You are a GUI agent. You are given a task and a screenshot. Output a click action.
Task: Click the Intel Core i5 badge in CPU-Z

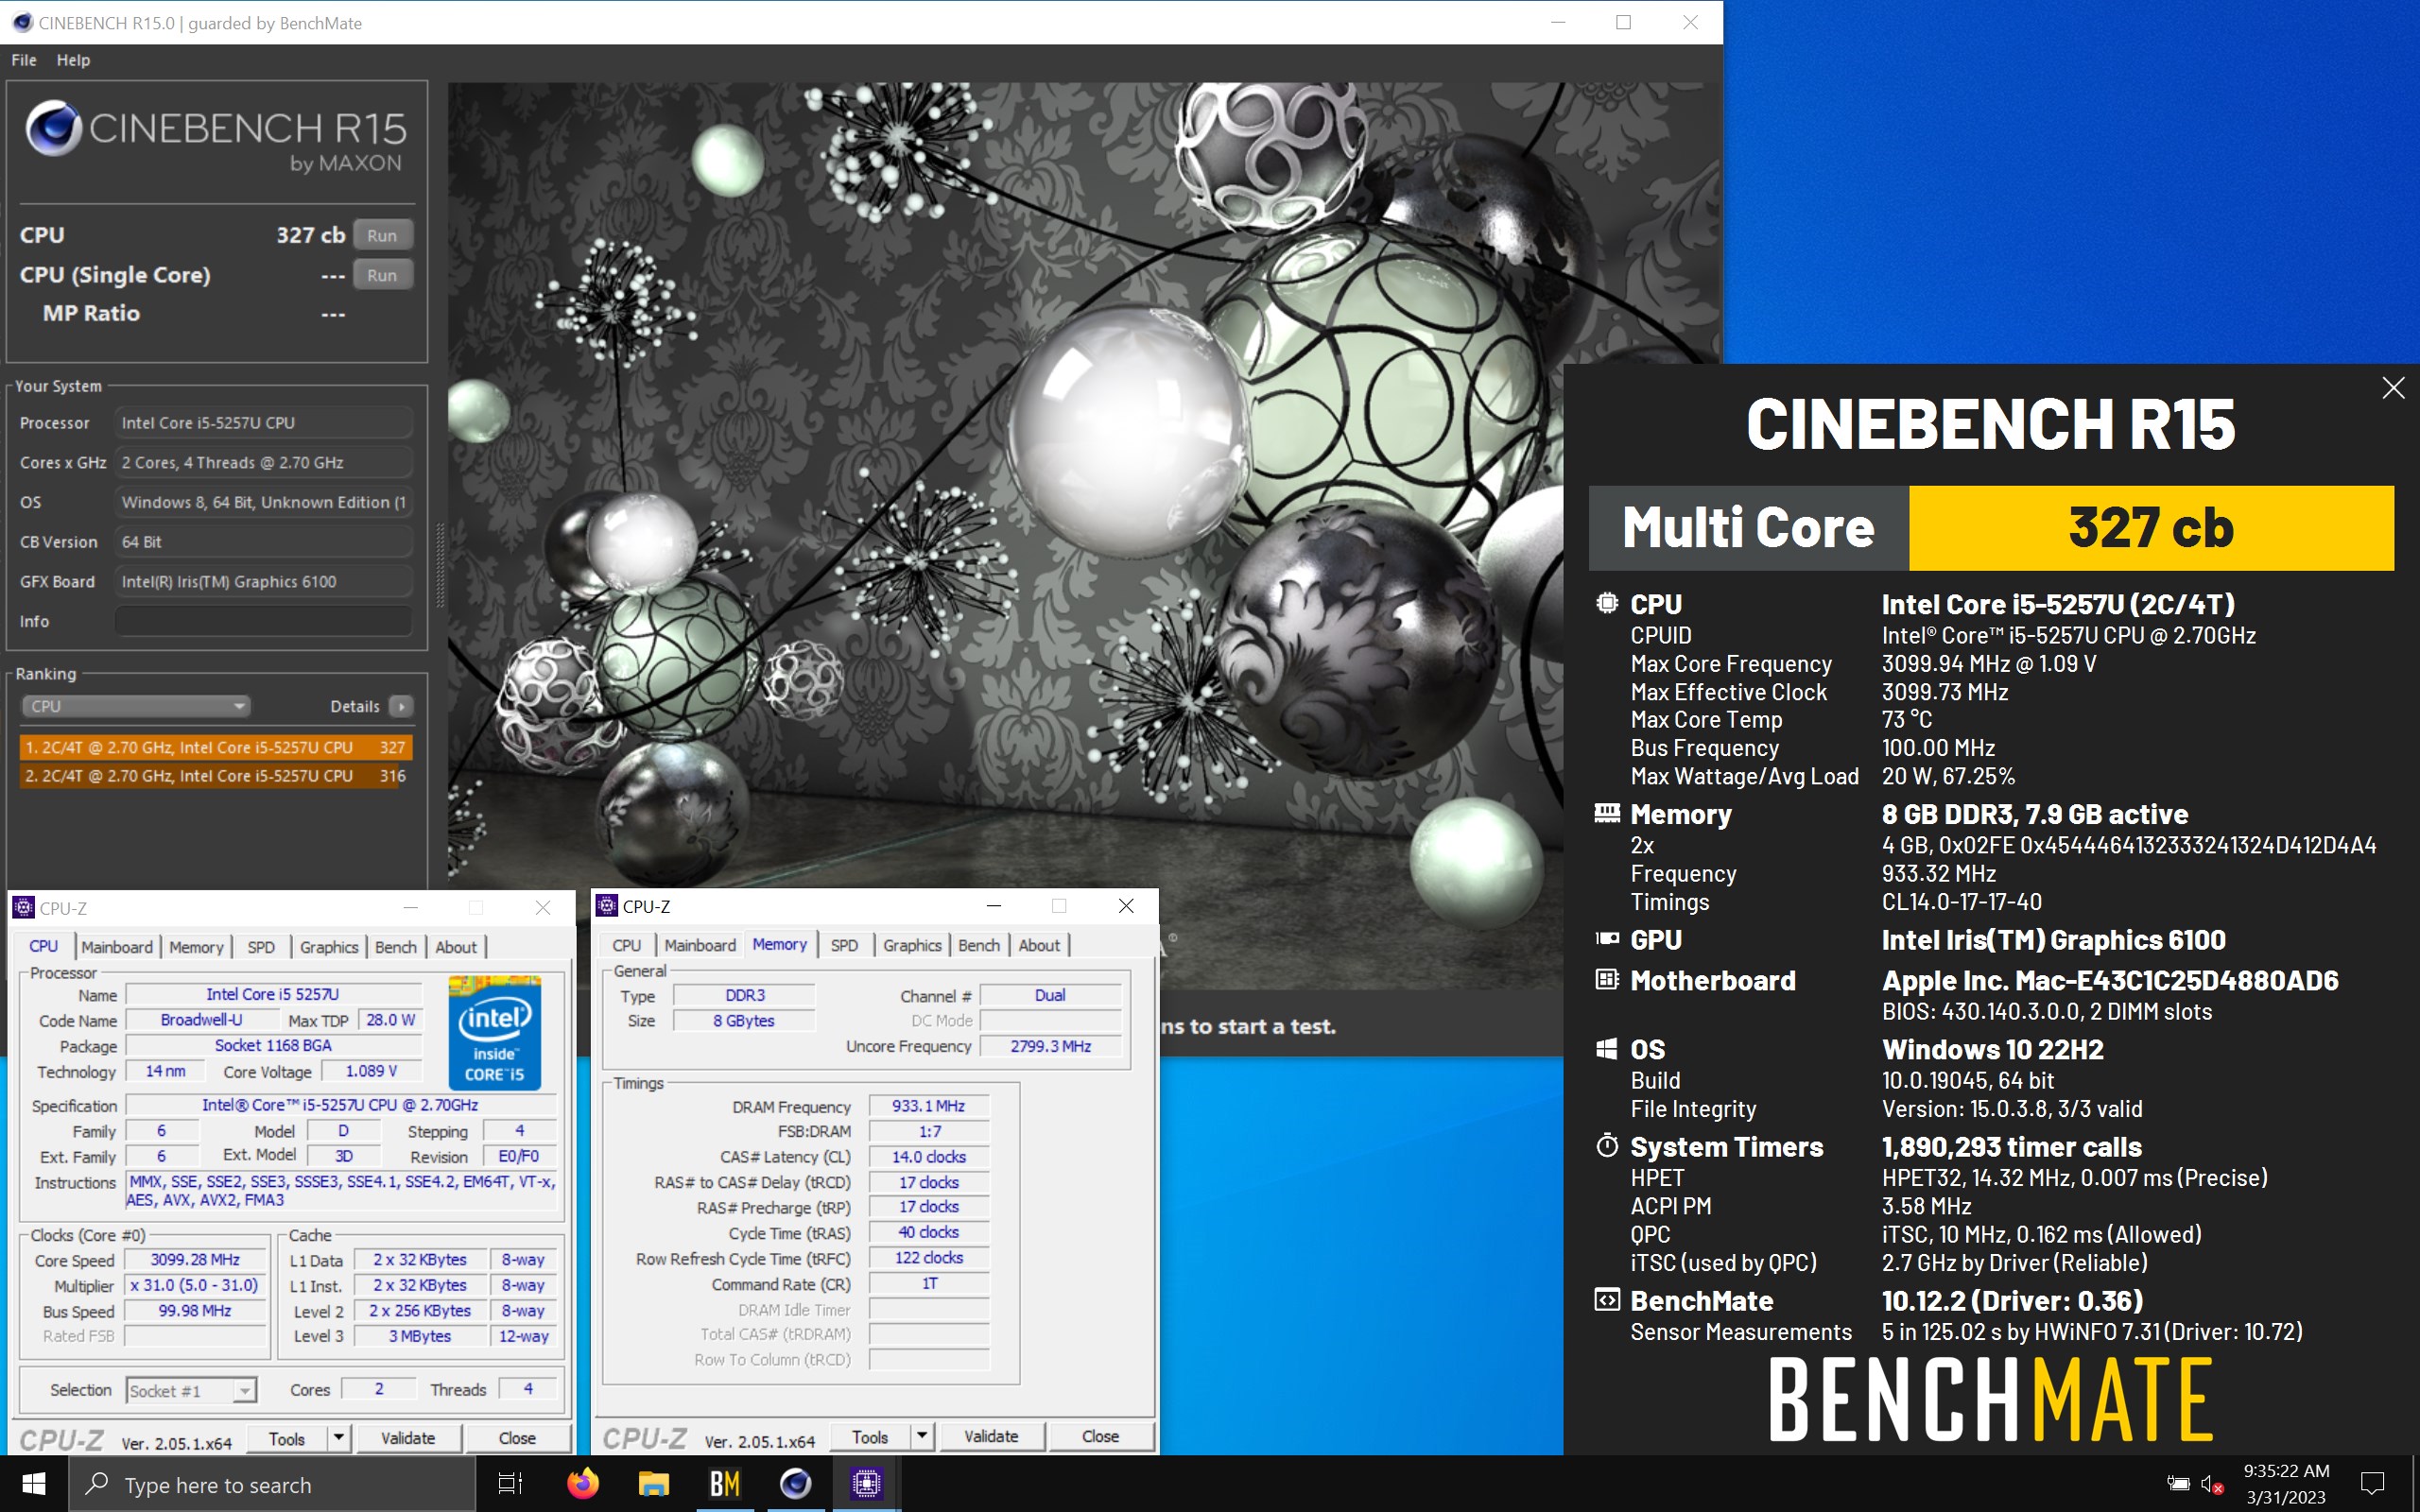click(x=494, y=1033)
